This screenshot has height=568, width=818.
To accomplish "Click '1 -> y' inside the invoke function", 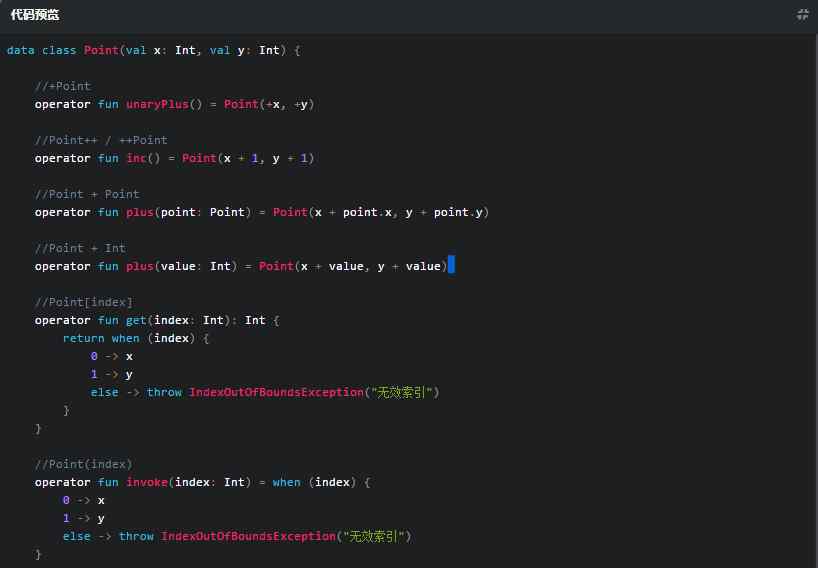I will tap(83, 518).
